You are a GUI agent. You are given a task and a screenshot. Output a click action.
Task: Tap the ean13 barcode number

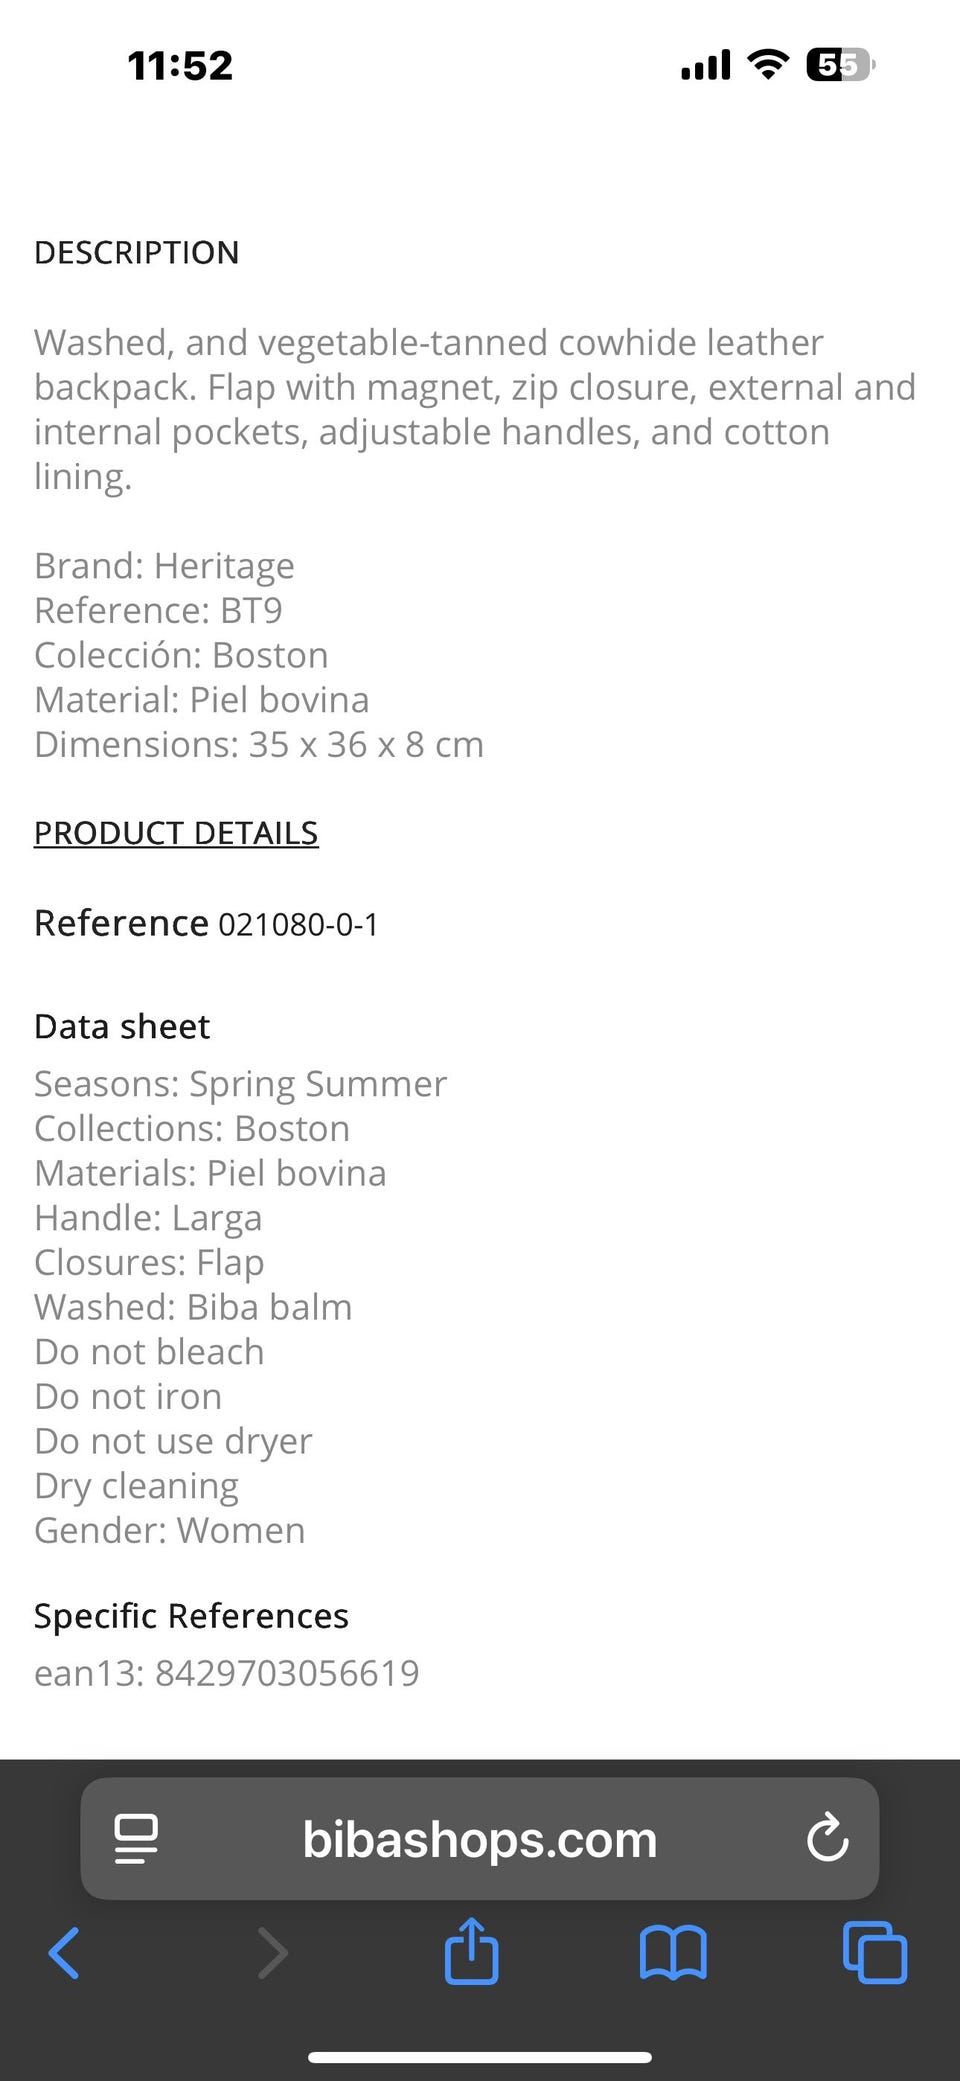pos(286,1673)
